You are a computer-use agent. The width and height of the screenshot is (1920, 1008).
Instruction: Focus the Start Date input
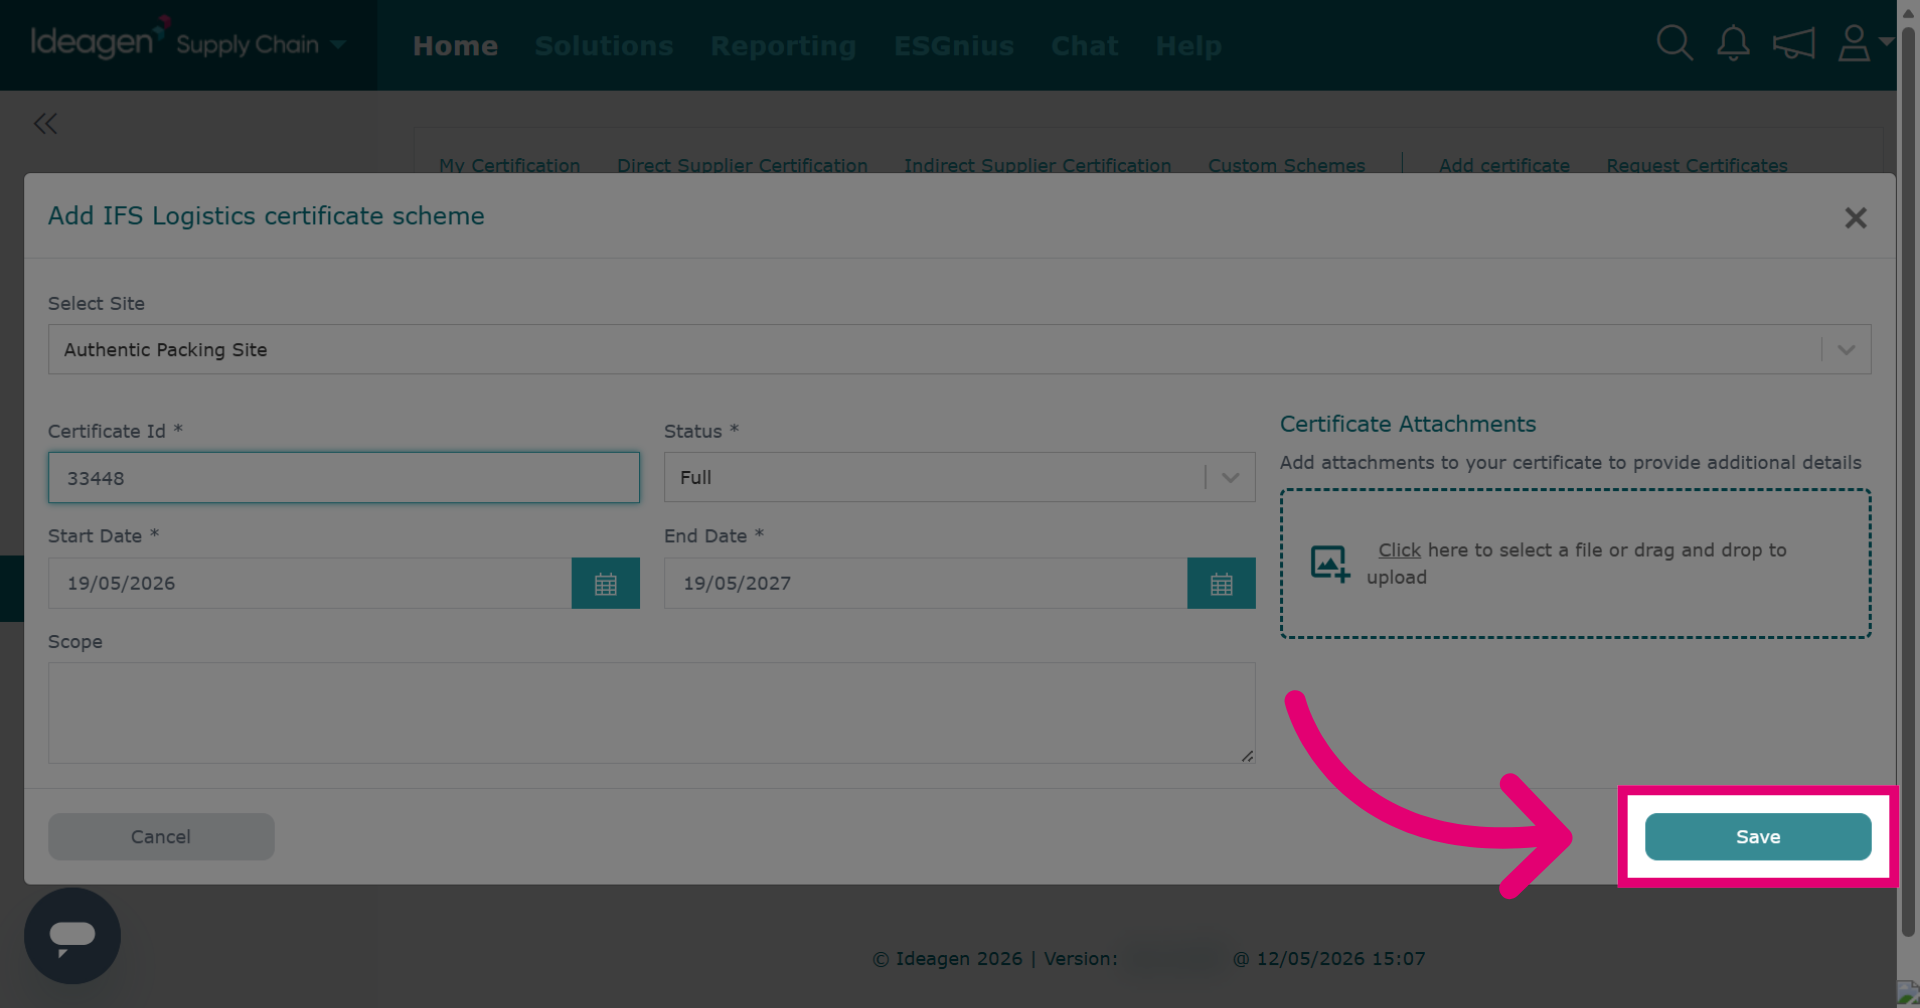(x=310, y=583)
